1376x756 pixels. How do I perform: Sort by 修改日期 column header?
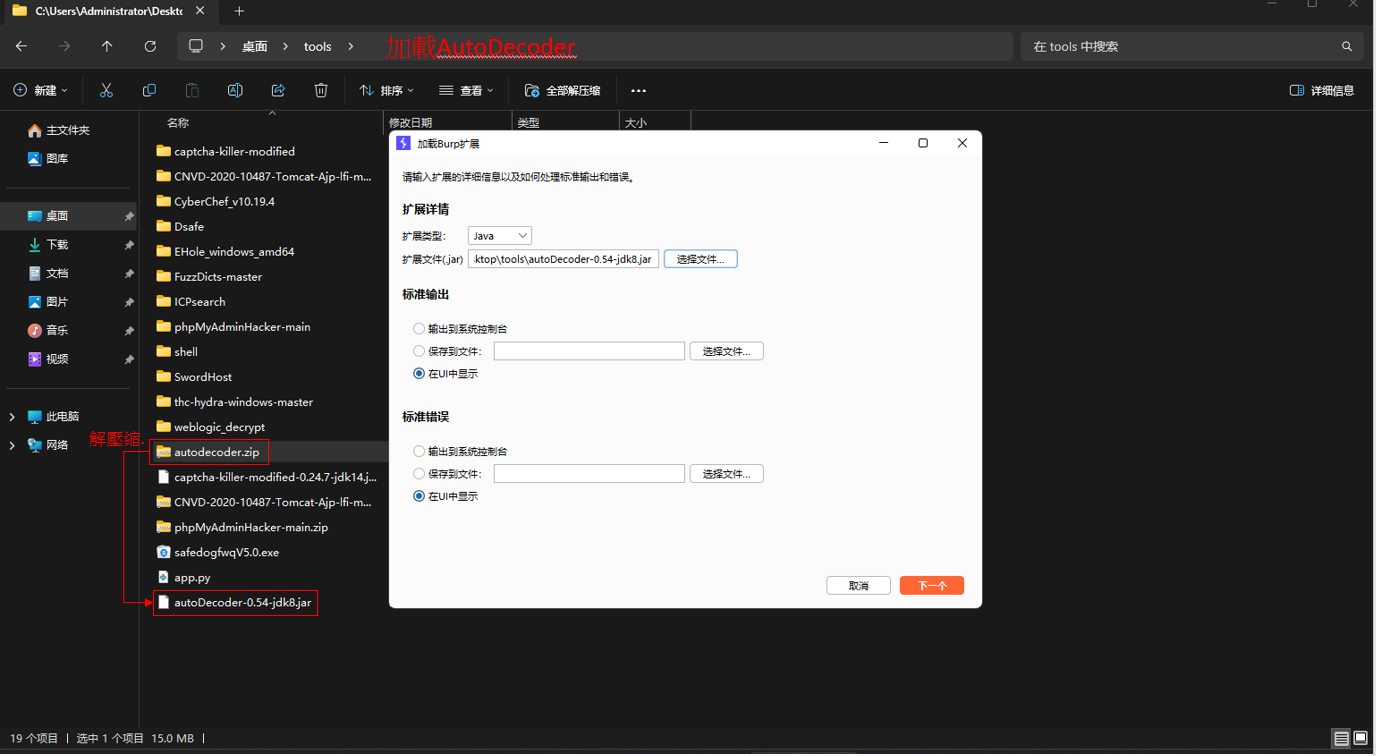click(x=411, y=122)
